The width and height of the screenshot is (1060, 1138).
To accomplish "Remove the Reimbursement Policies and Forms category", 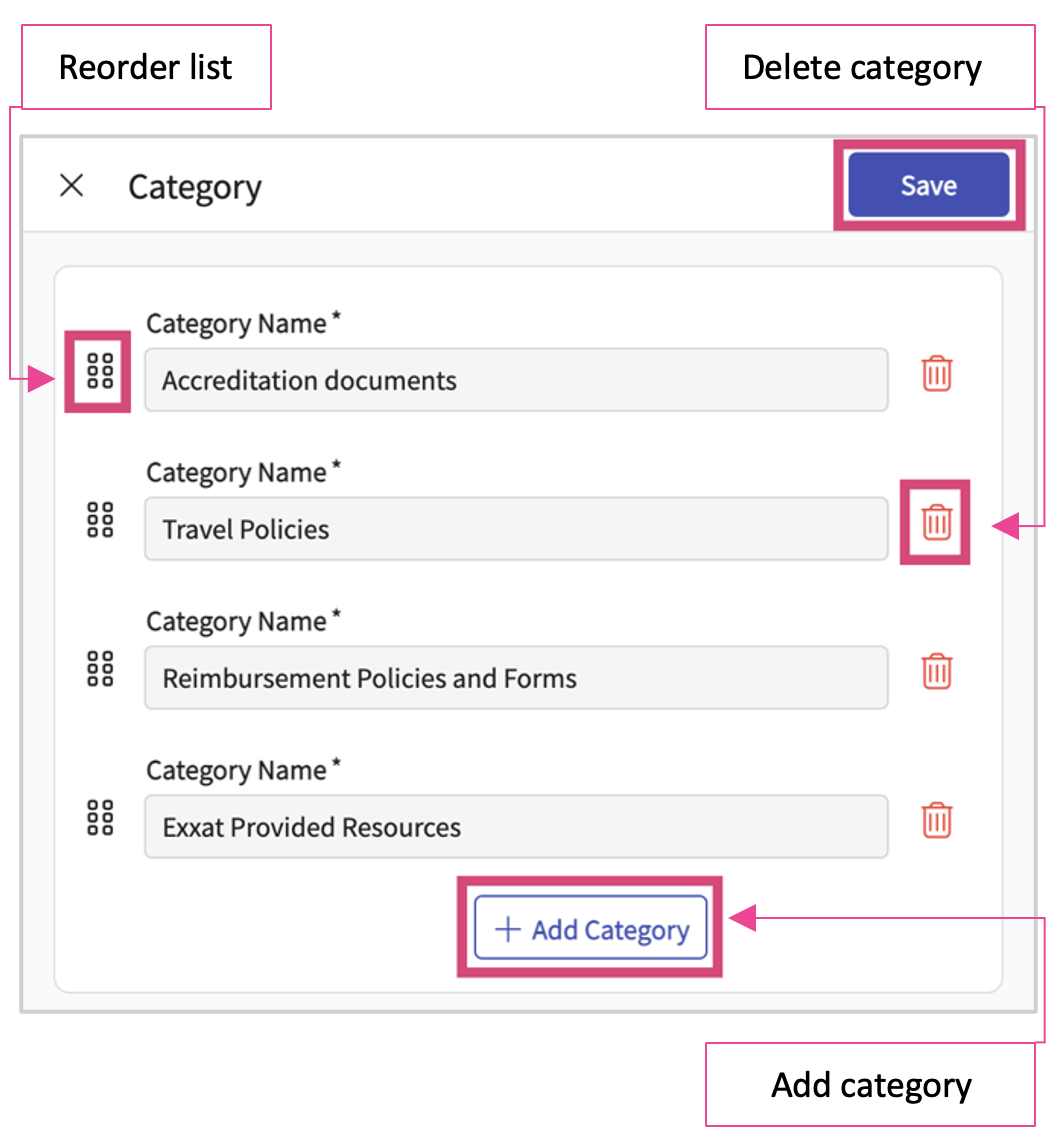I will (x=937, y=670).
